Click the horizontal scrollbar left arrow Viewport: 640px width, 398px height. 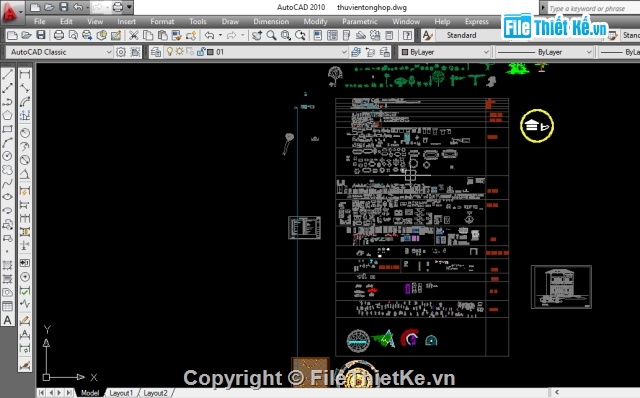click(x=556, y=392)
